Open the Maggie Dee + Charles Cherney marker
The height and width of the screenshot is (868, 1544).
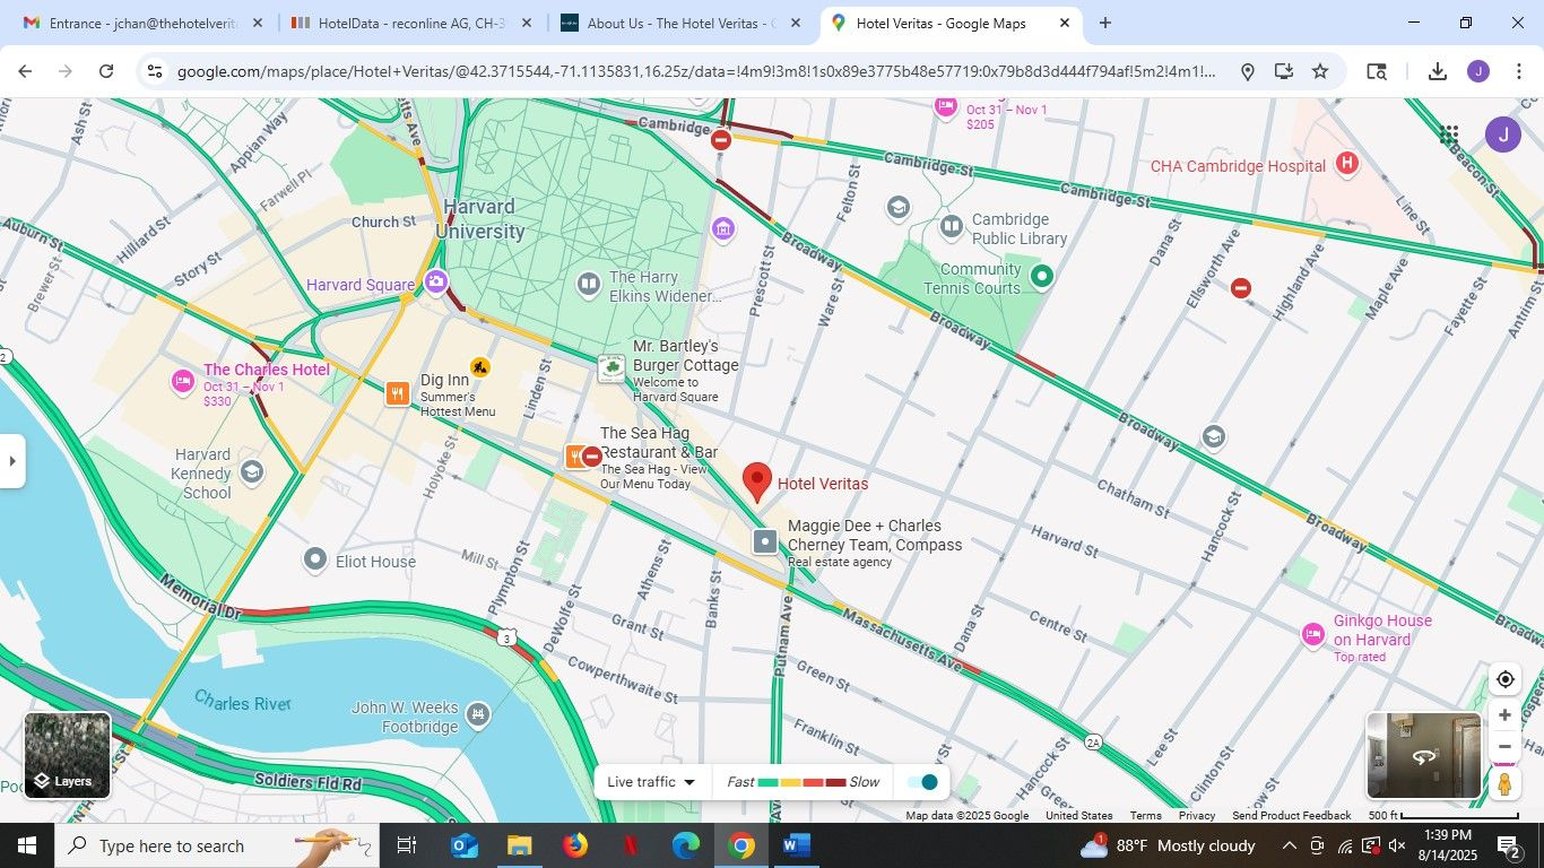click(764, 541)
